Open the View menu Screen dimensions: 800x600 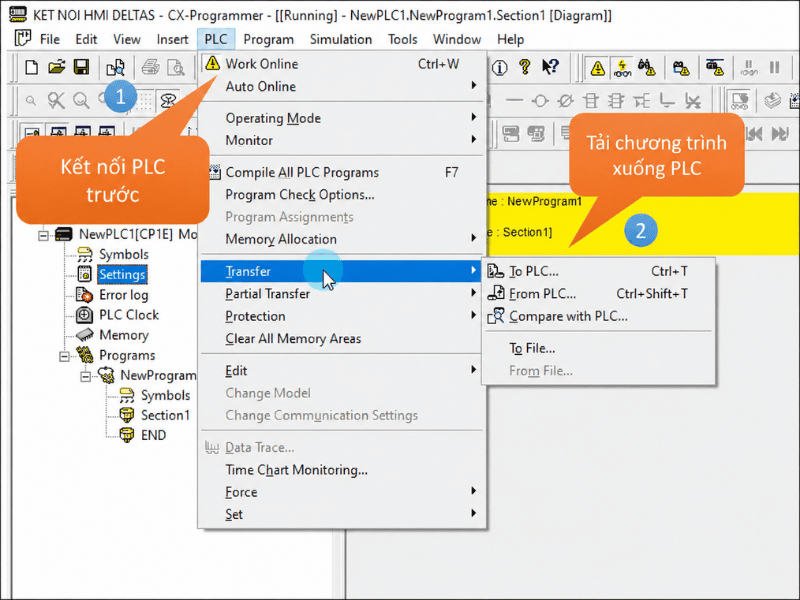127,39
